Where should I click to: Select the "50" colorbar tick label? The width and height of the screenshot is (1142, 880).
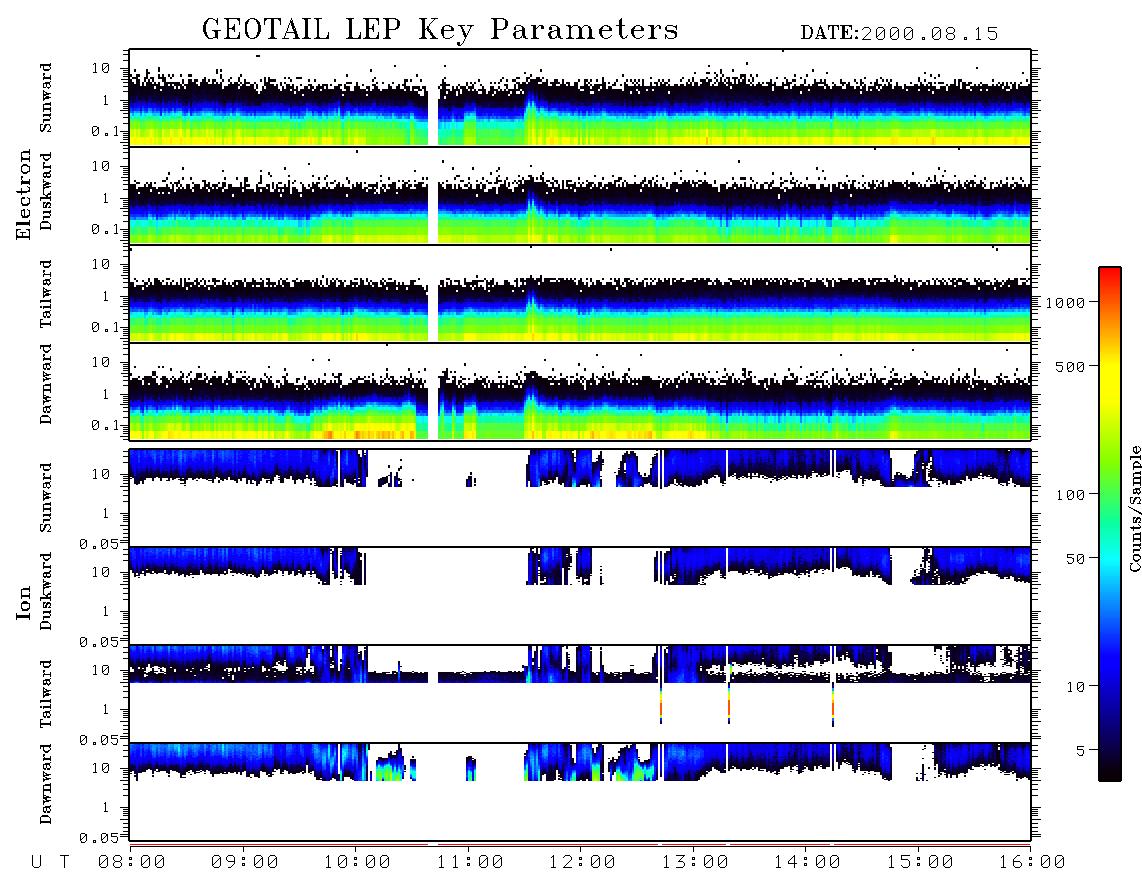[x=1075, y=559]
